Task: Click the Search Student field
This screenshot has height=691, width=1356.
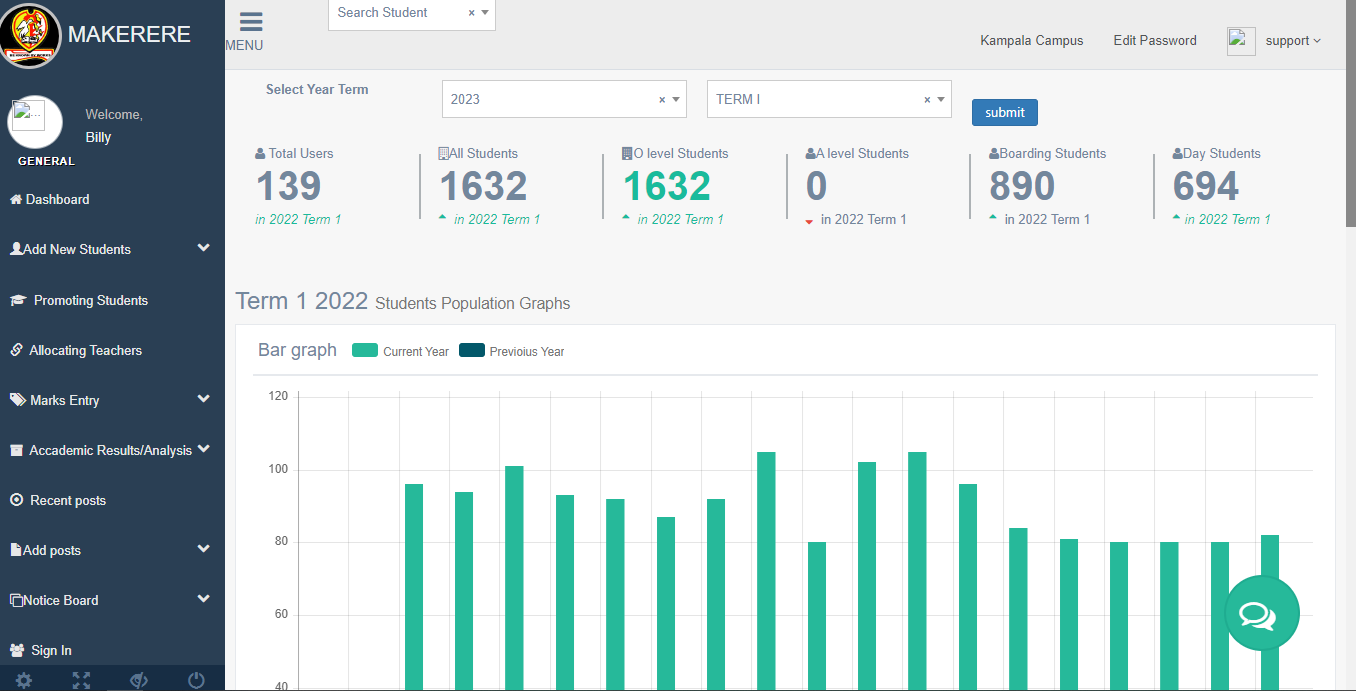Action: click(x=400, y=13)
